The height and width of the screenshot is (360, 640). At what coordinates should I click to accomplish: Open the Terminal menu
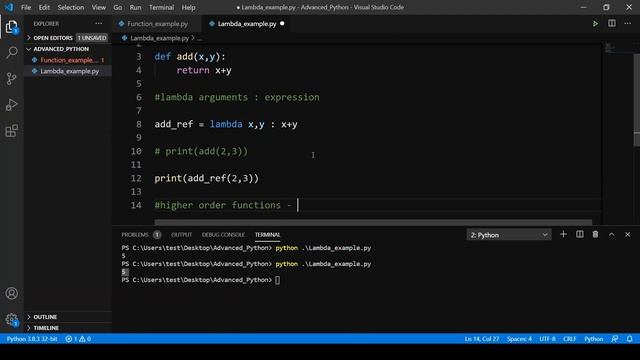161,7
